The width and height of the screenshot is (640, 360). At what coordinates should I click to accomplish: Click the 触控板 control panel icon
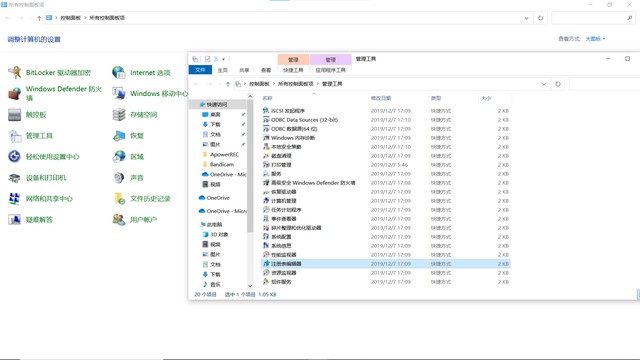(x=14, y=115)
